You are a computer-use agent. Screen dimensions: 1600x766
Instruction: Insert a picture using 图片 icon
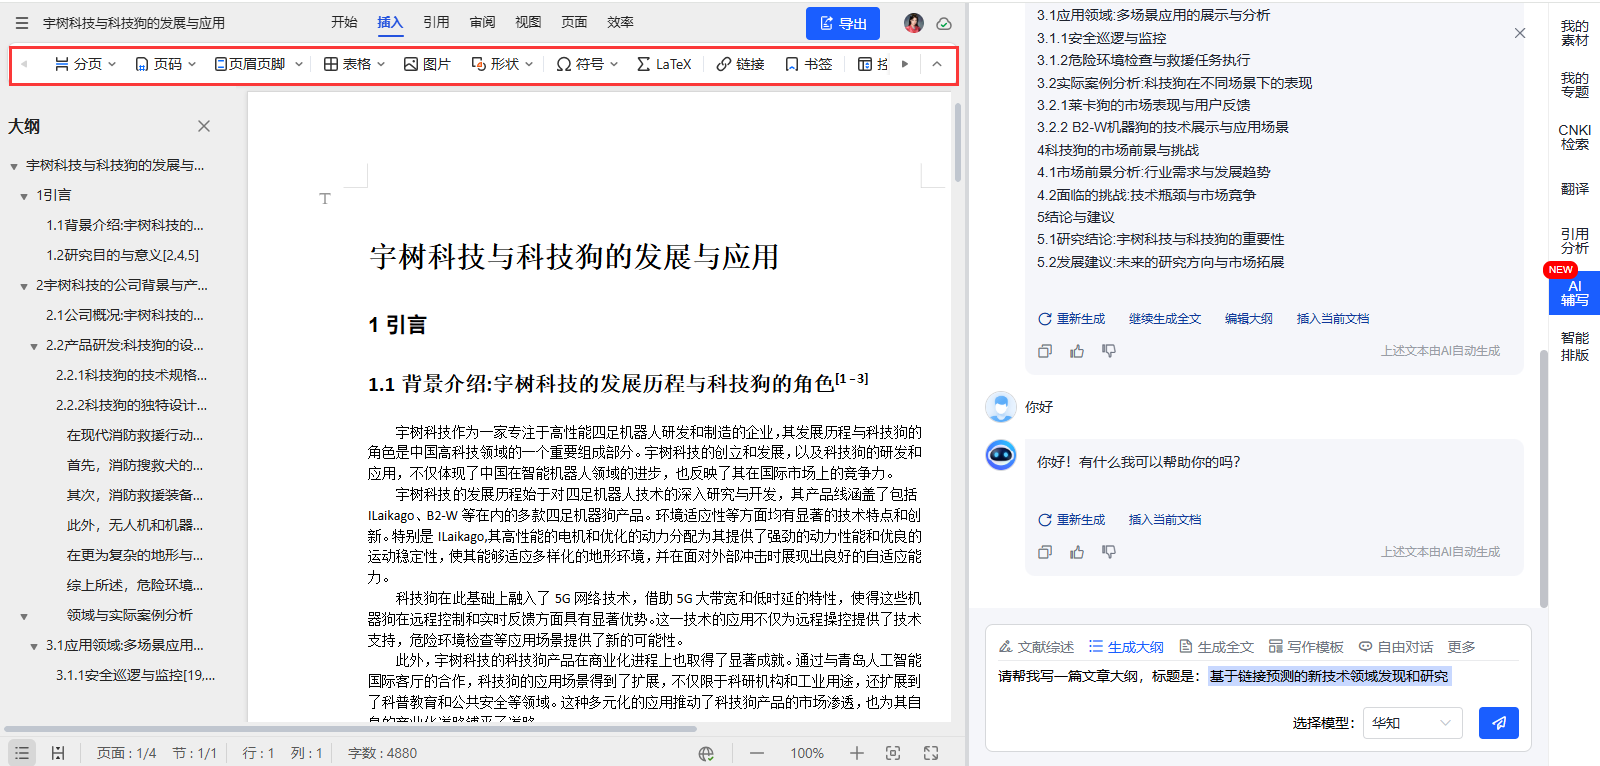click(427, 64)
